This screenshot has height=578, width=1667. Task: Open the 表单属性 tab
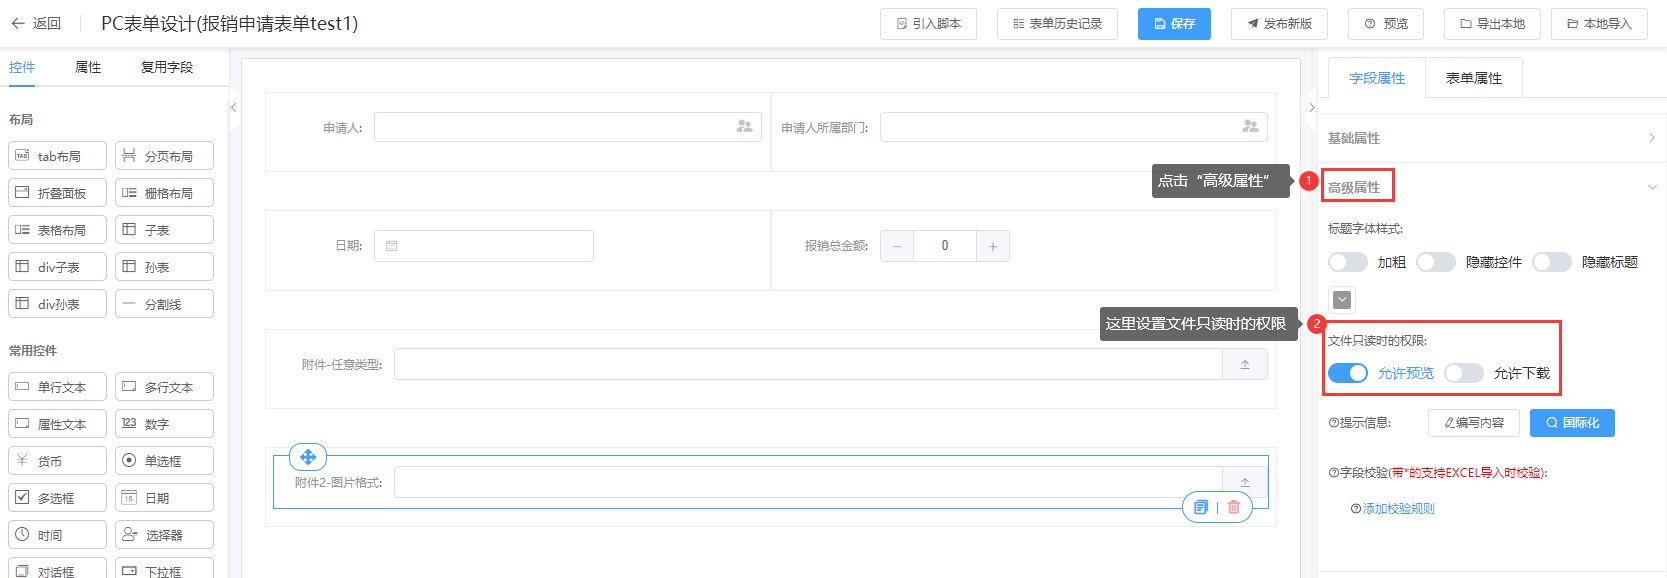click(x=1474, y=78)
